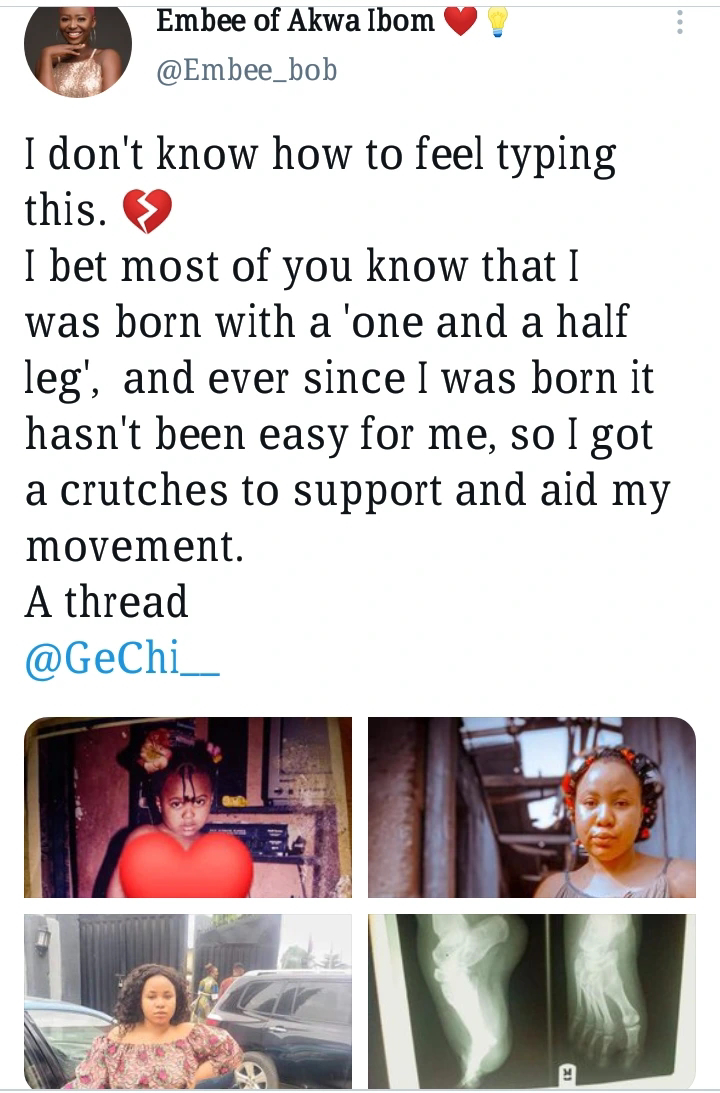Image resolution: width=720 pixels, height=1093 pixels.
Task: Click the broken heart emoji after 'this.'
Action: 147,211
